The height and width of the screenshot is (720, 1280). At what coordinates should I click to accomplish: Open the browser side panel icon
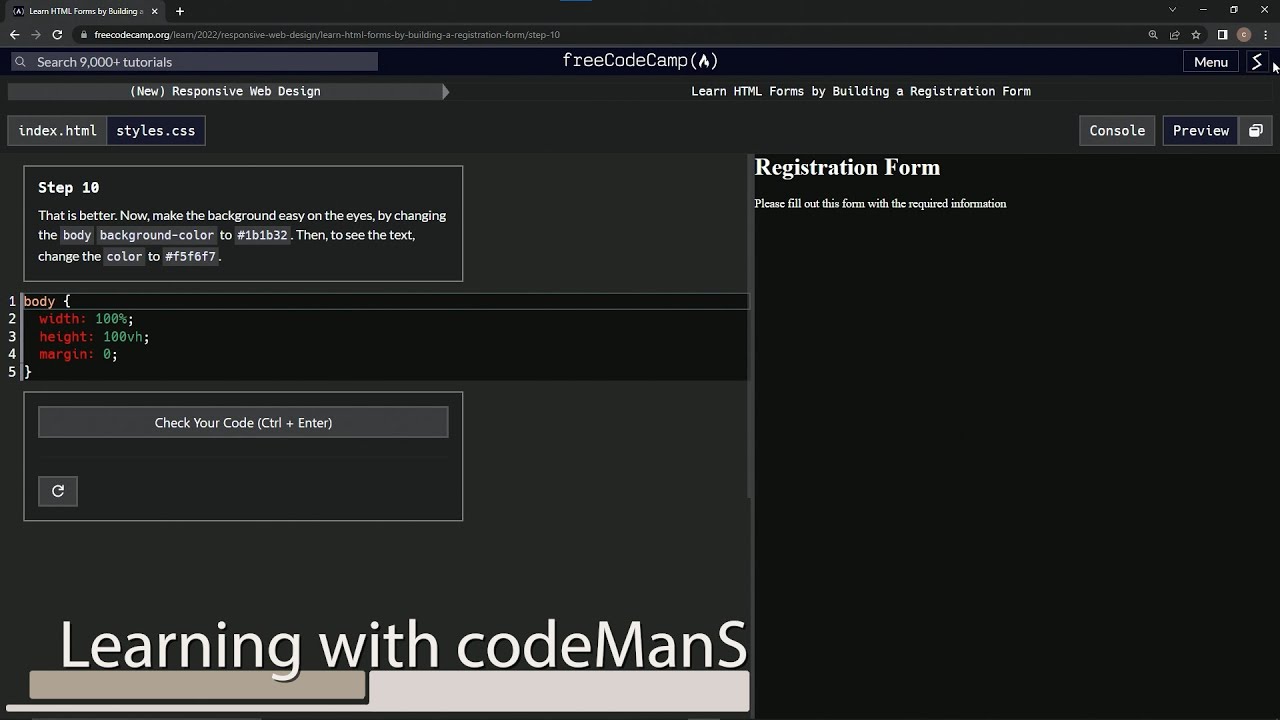1222,34
